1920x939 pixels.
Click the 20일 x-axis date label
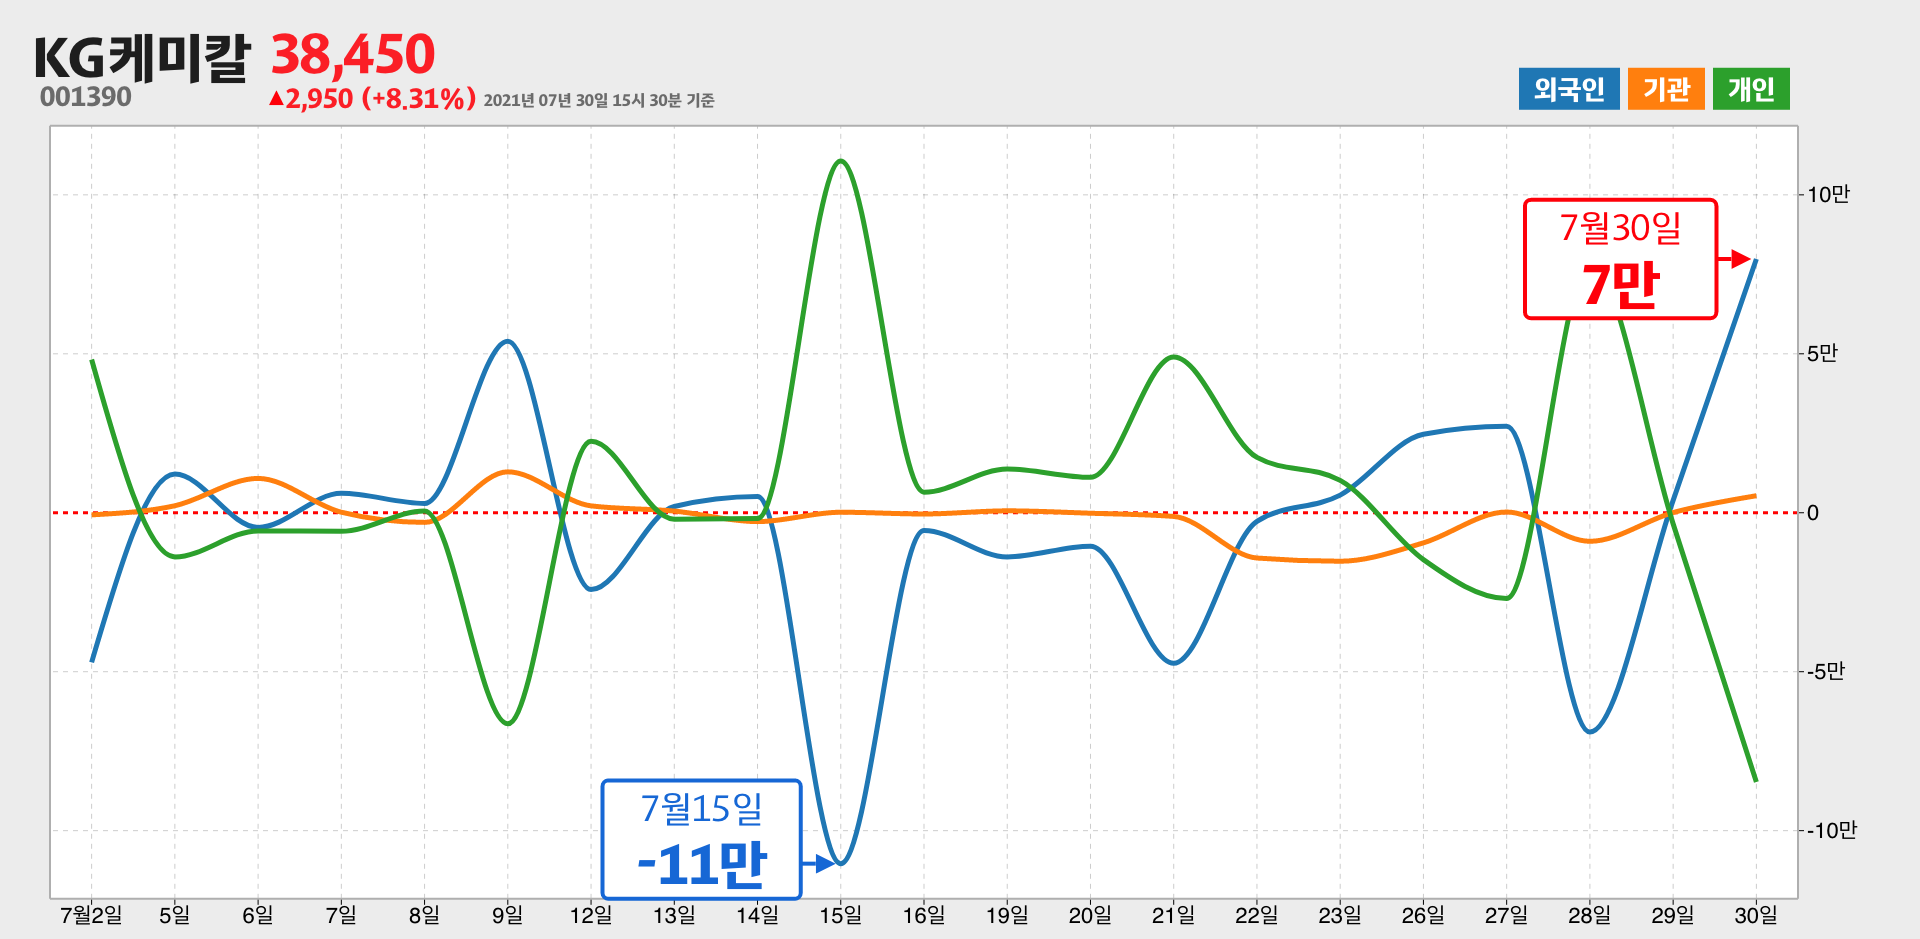1090,915
